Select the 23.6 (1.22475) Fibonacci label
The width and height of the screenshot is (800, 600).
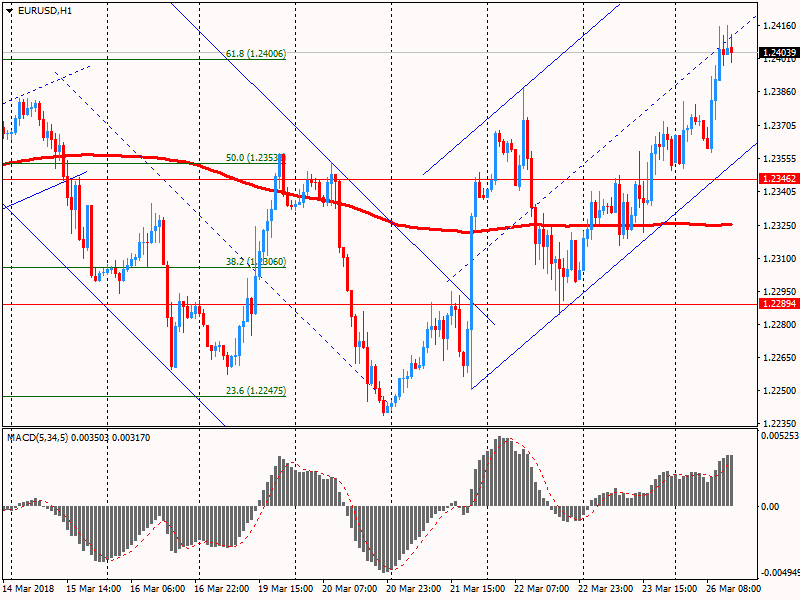click(256, 391)
